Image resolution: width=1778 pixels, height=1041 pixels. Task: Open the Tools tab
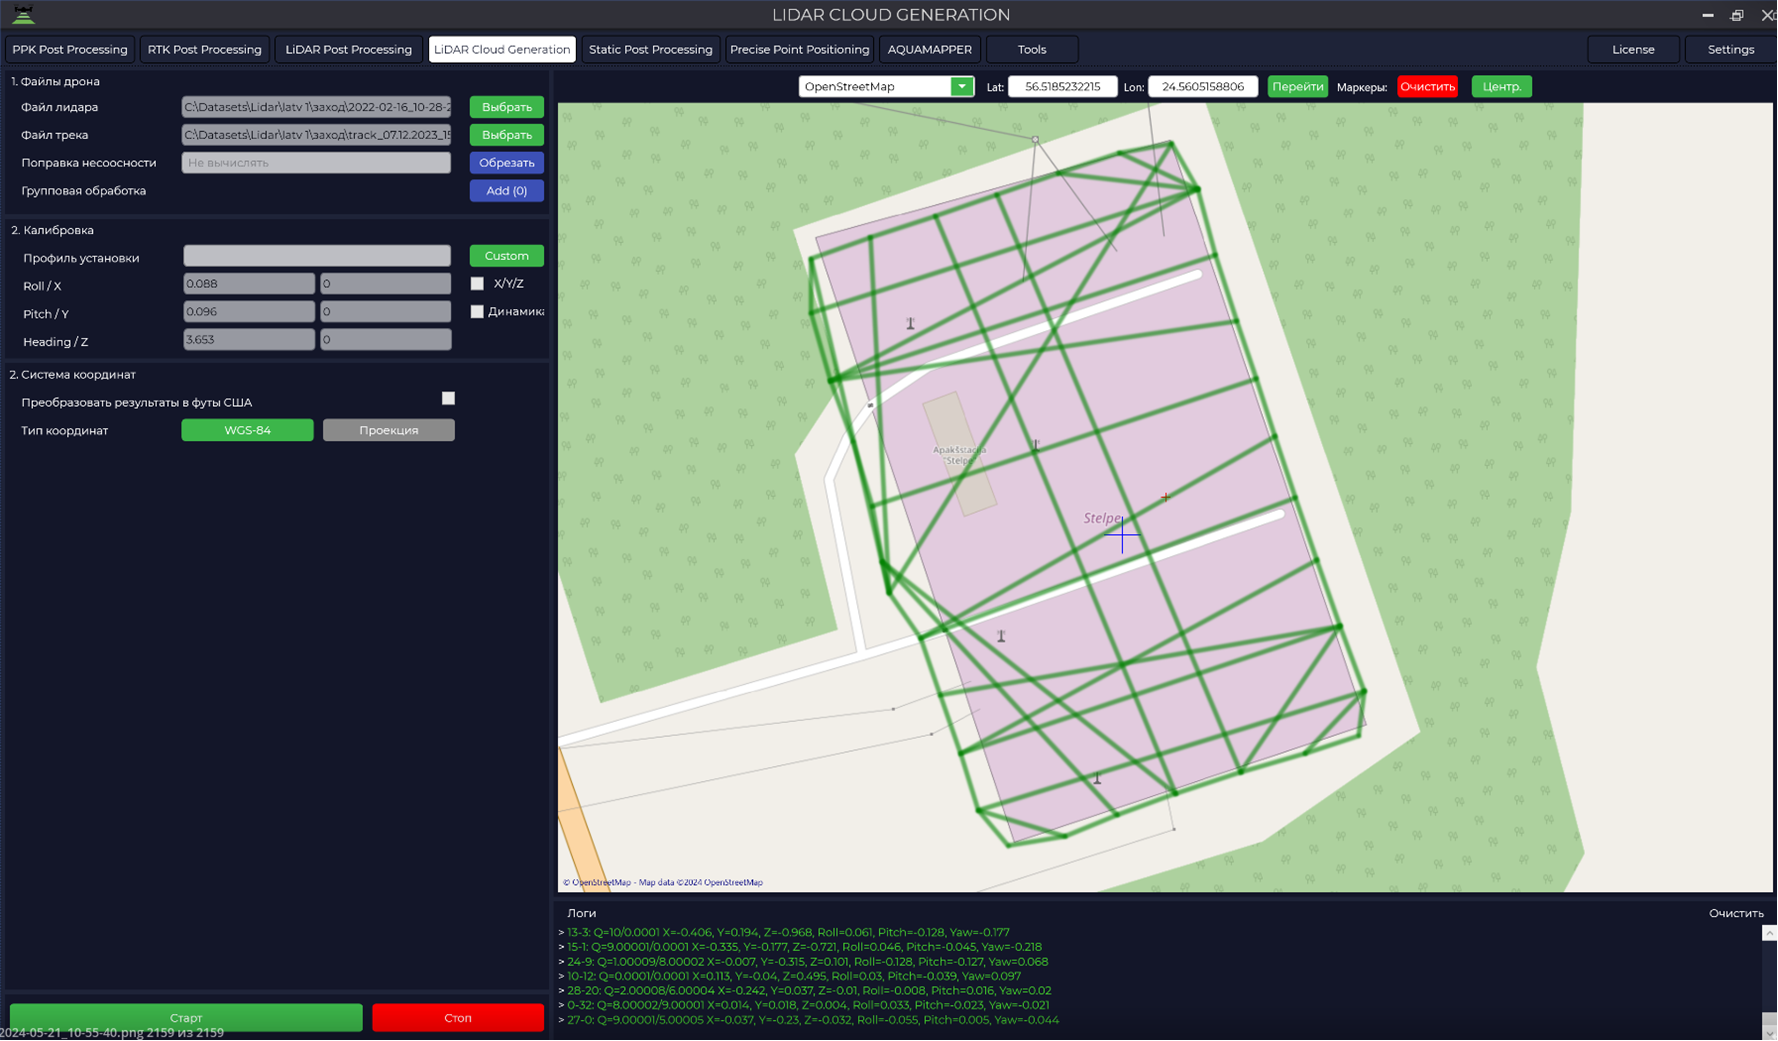[x=1032, y=49]
